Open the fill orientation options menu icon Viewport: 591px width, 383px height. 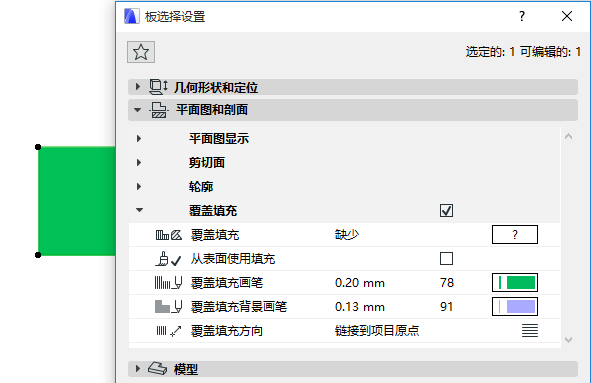(530, 331)
